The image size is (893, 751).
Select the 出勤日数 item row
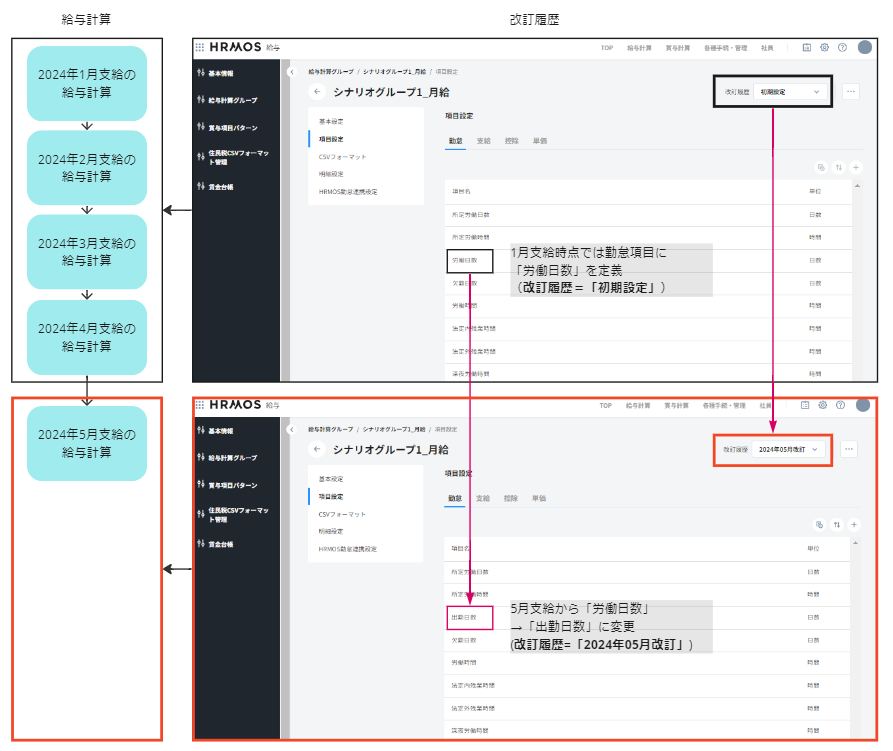470,618
